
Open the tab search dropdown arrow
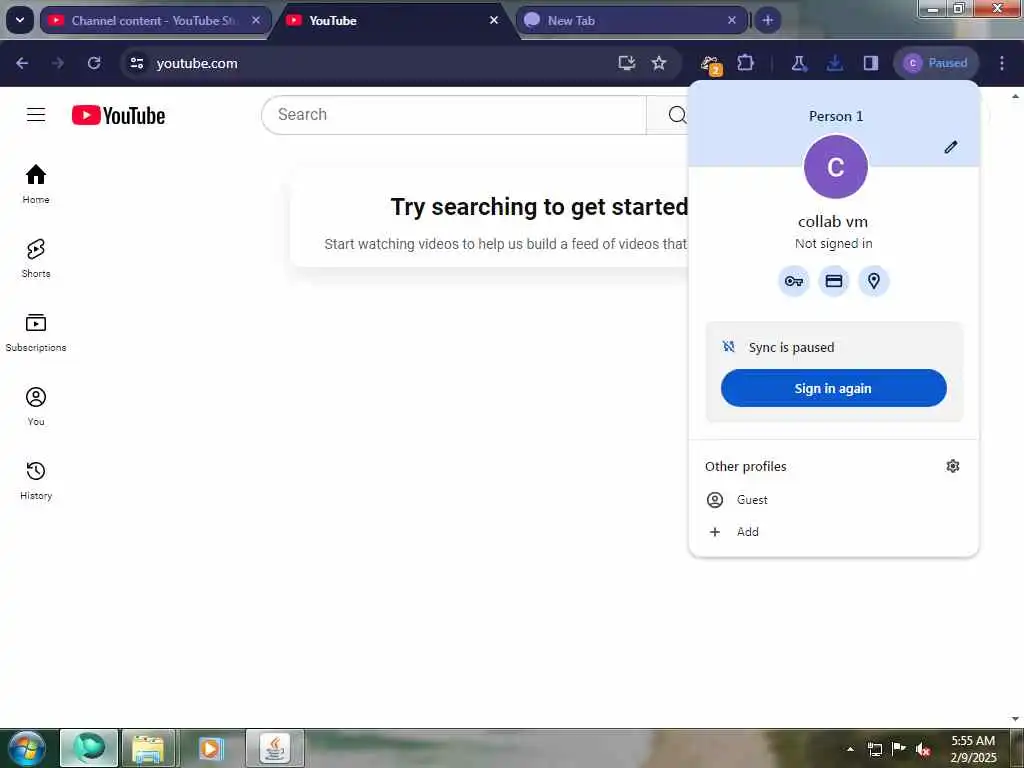pos(20,20)
